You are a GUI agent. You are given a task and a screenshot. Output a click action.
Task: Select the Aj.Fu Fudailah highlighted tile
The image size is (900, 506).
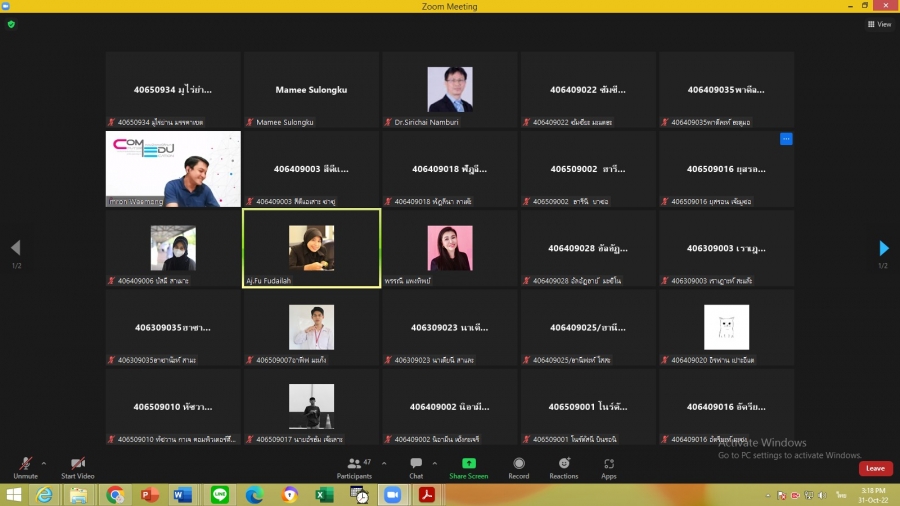(x=311, y=248)
